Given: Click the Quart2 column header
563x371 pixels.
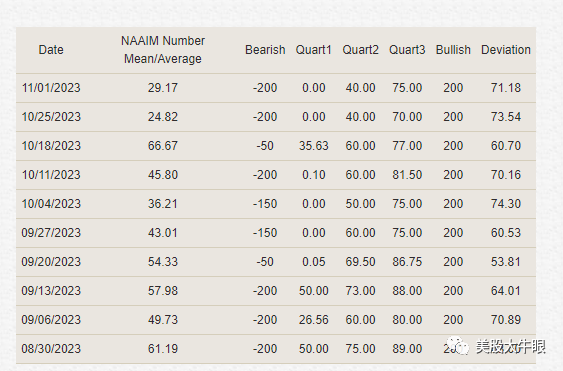Looking at the screenshot, I should 360,50.
